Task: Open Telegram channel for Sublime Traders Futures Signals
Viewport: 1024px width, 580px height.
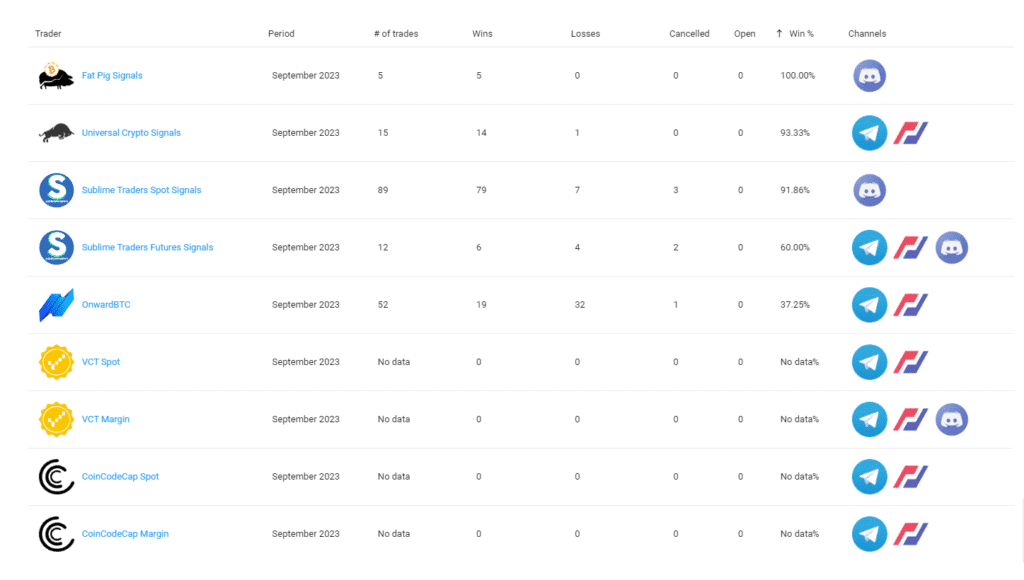Action: [x=869, y=248]
